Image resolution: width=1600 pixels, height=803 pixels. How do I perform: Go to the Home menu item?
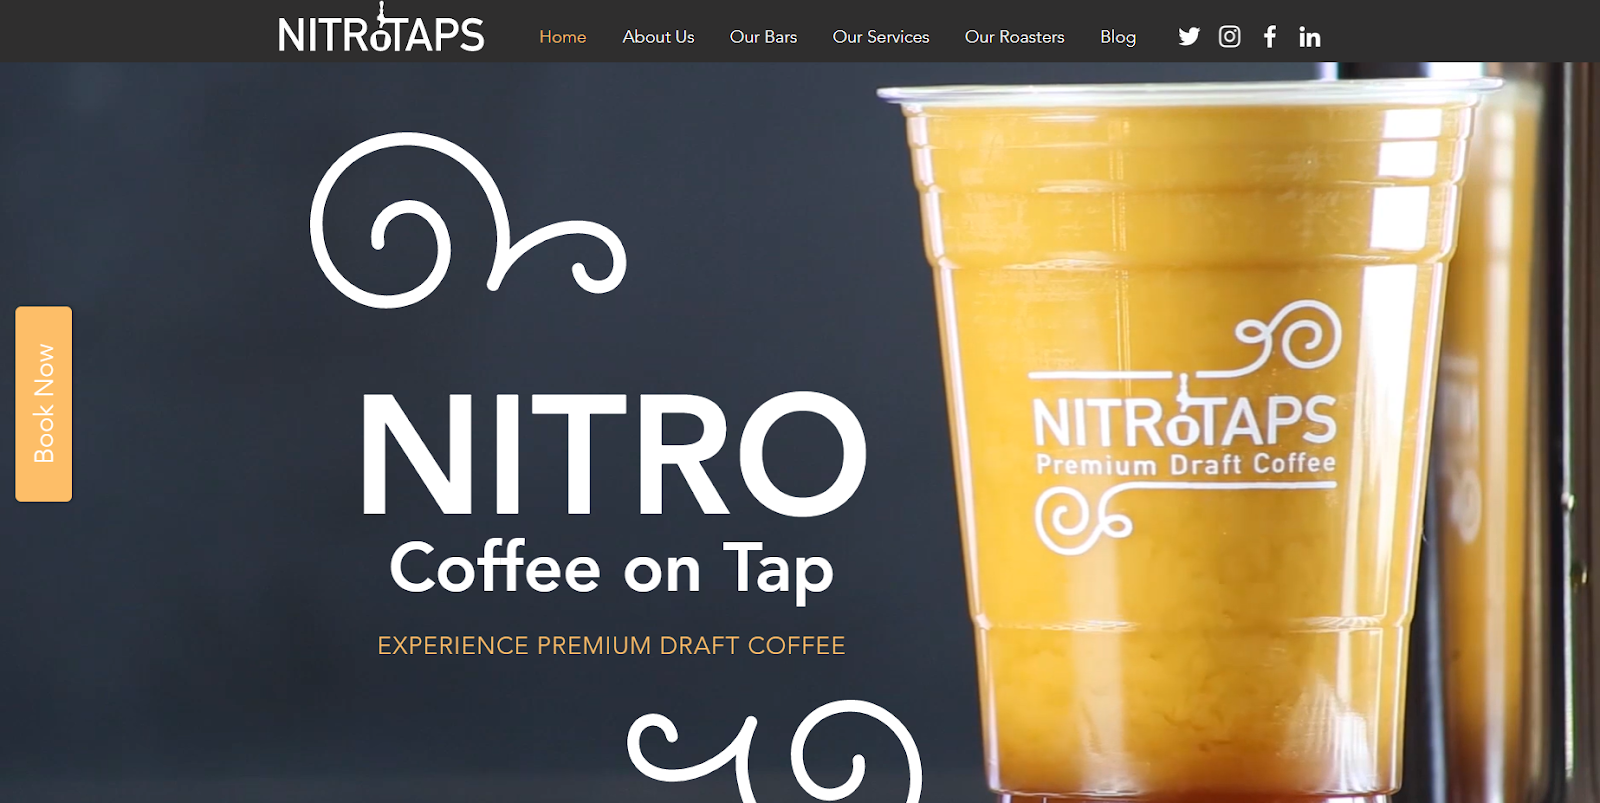click(562, 37)
